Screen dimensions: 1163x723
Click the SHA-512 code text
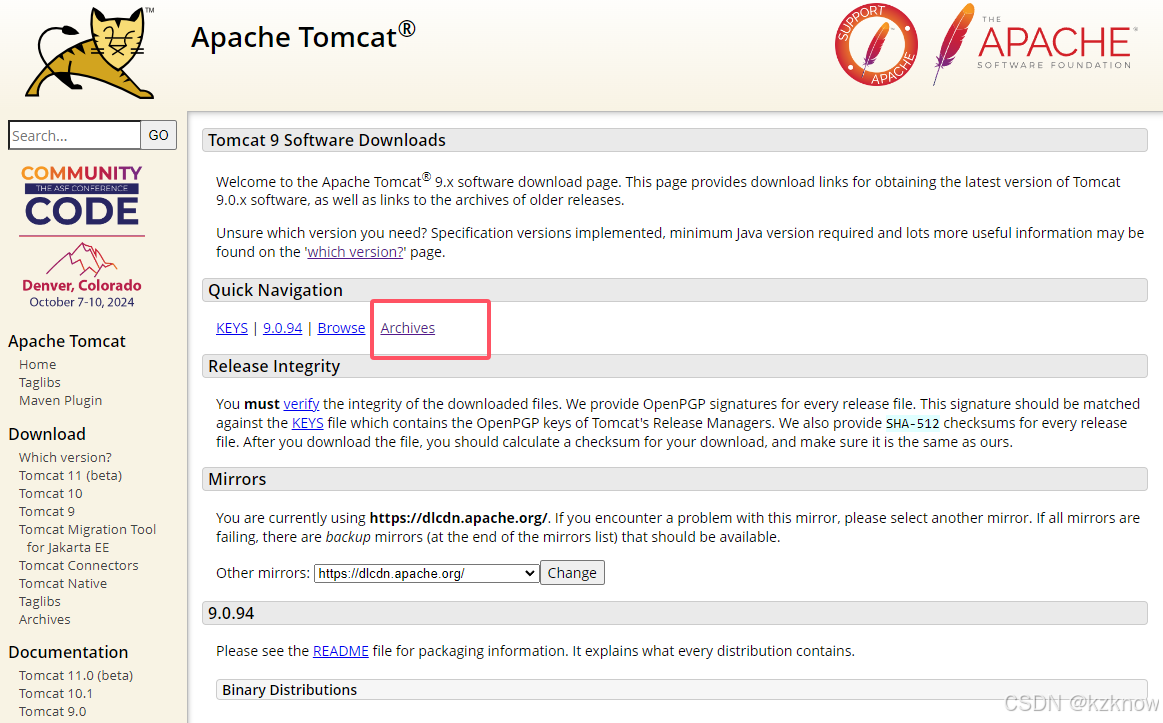pyautogui.click(x=912, y=423)
